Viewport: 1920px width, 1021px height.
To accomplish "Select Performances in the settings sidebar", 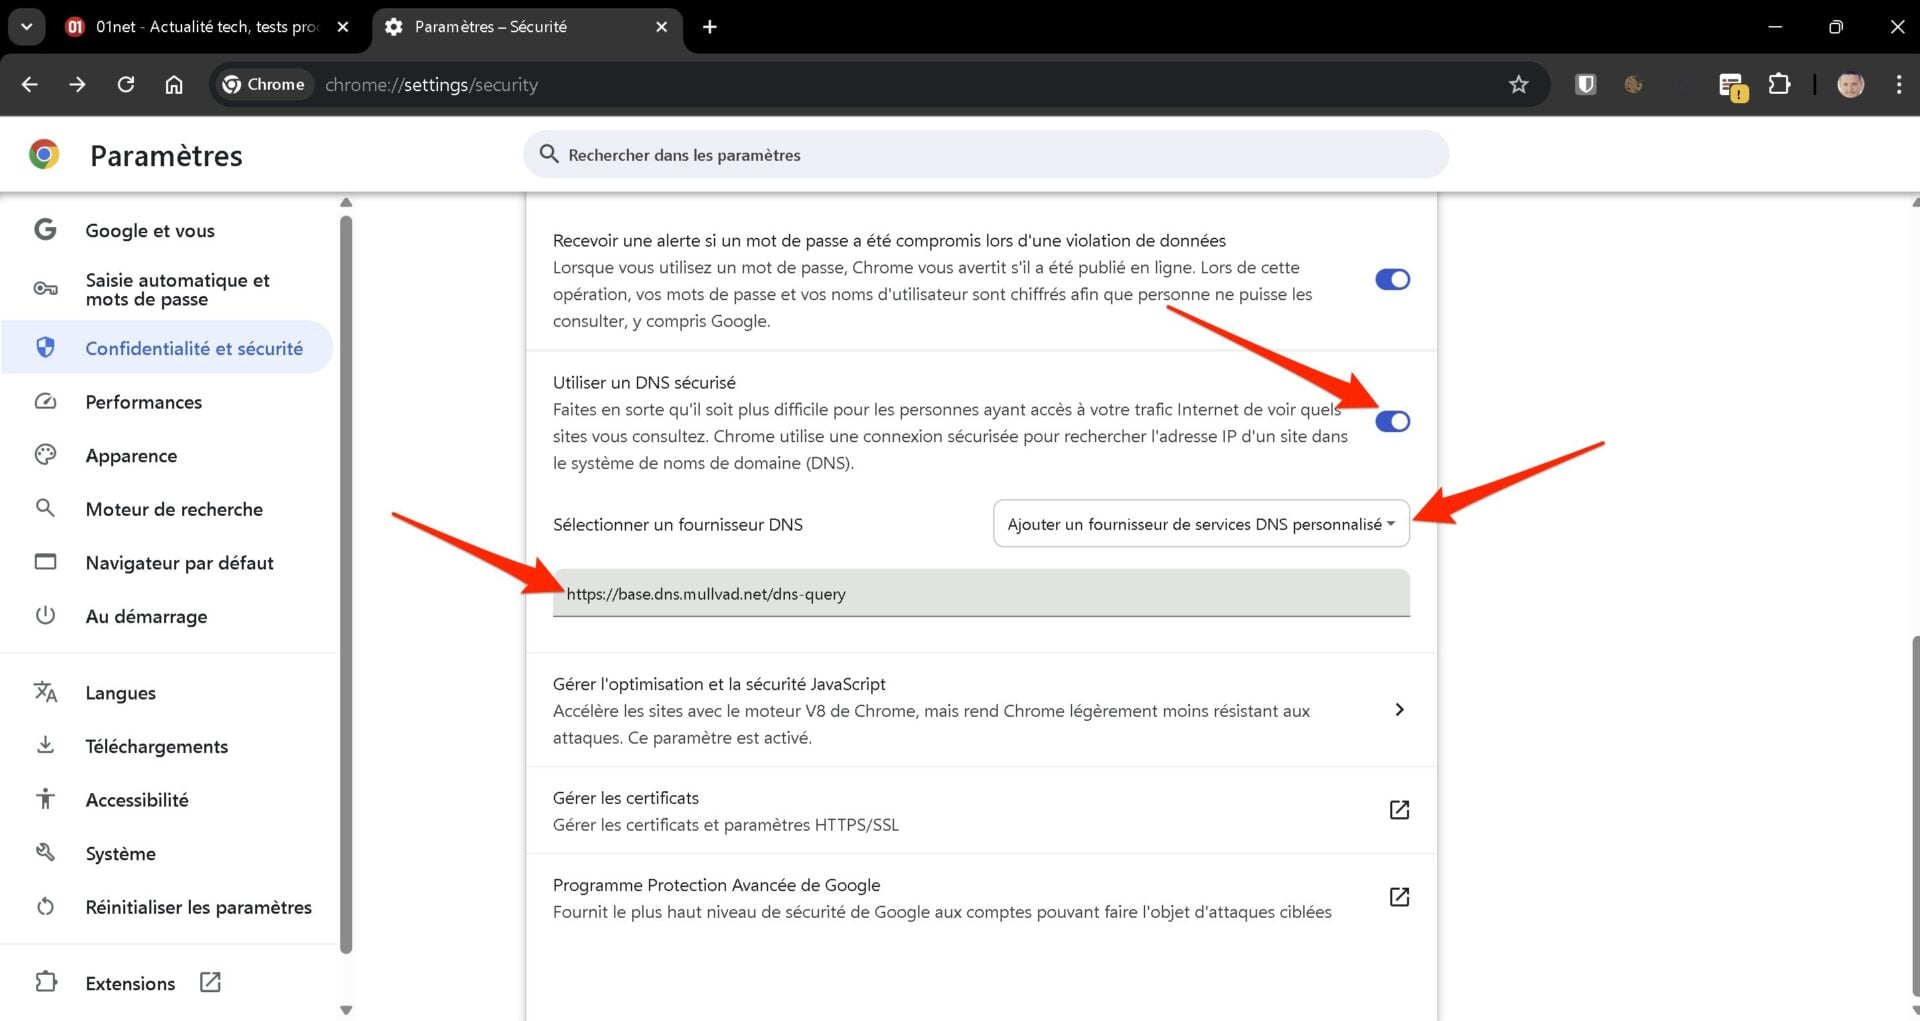I will click(x=143, y=402).
